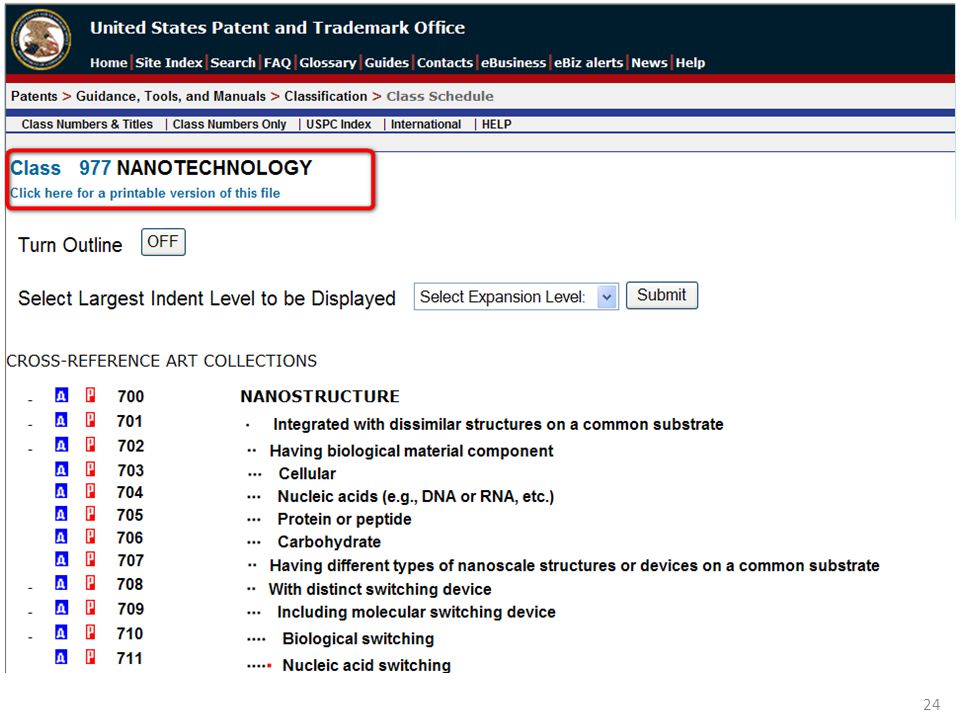Select subclass number 700

coord(130,396)
